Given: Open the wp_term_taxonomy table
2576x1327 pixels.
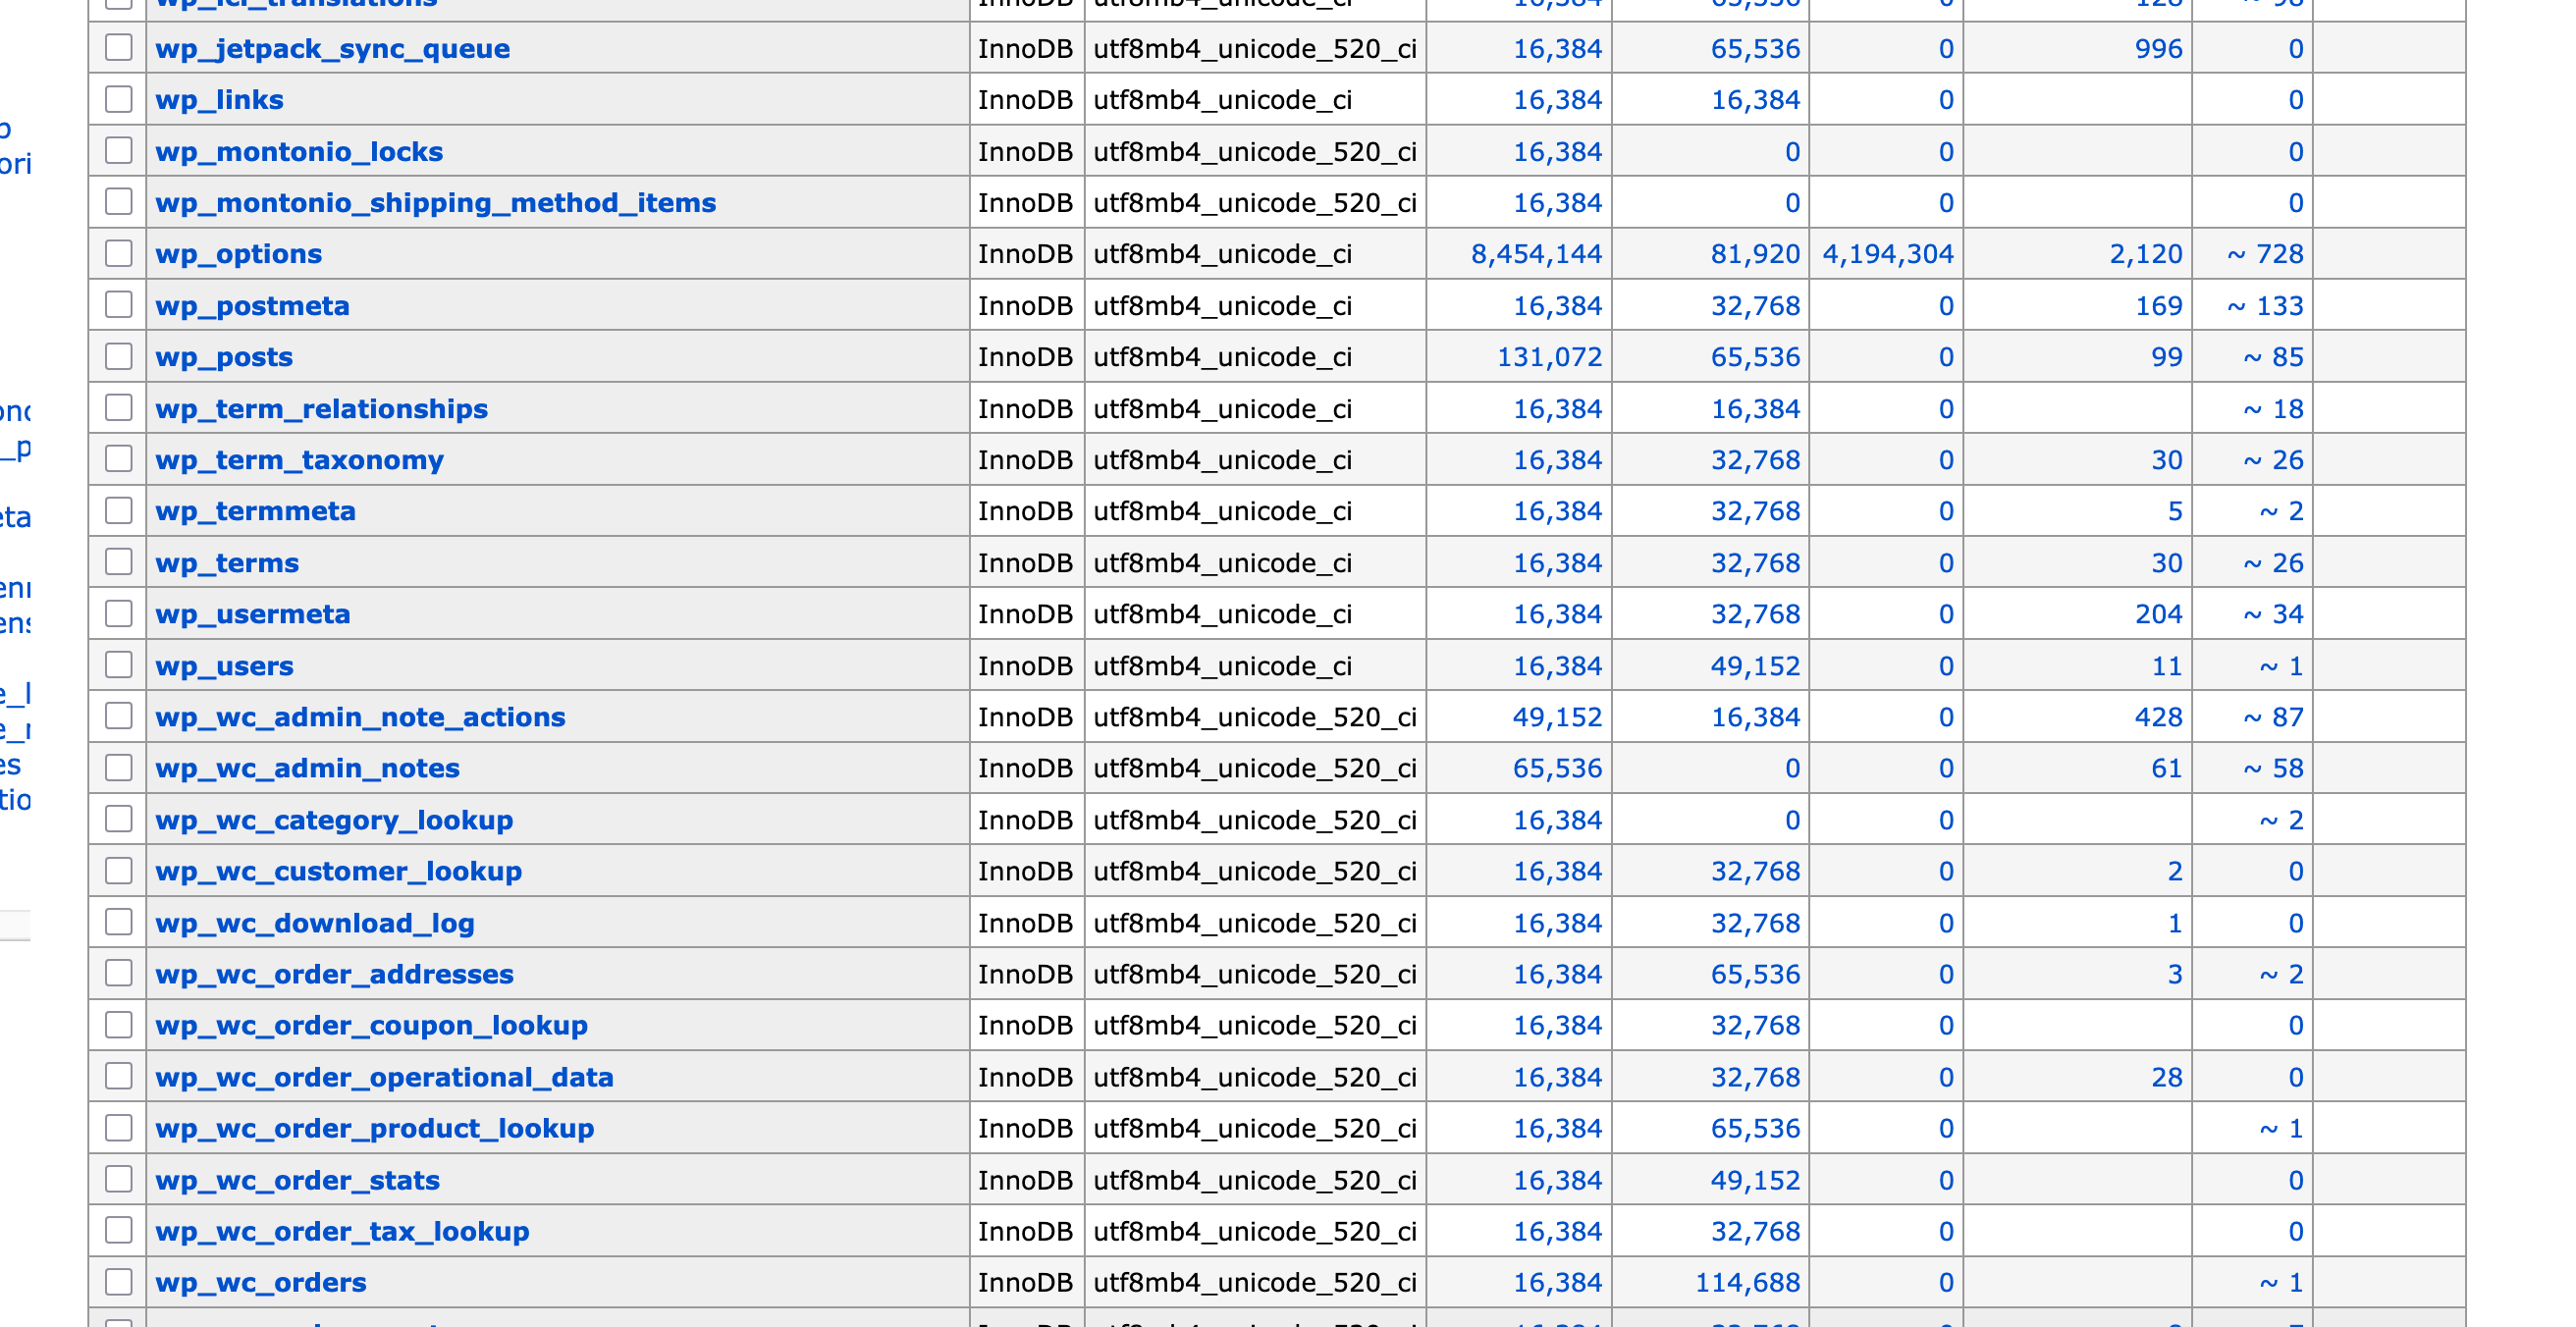Looking at the screenshot, I should 299,460.
